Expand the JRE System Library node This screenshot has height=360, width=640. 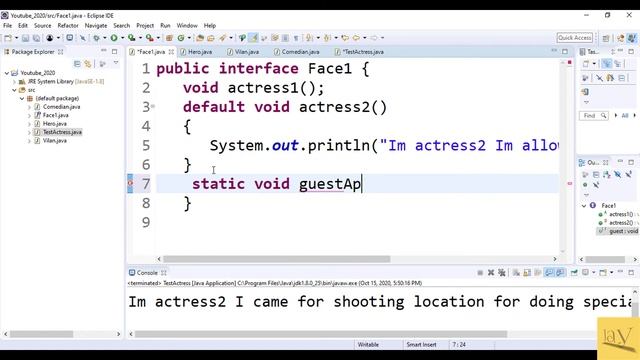pyautogui.click(x=14, y=82)
